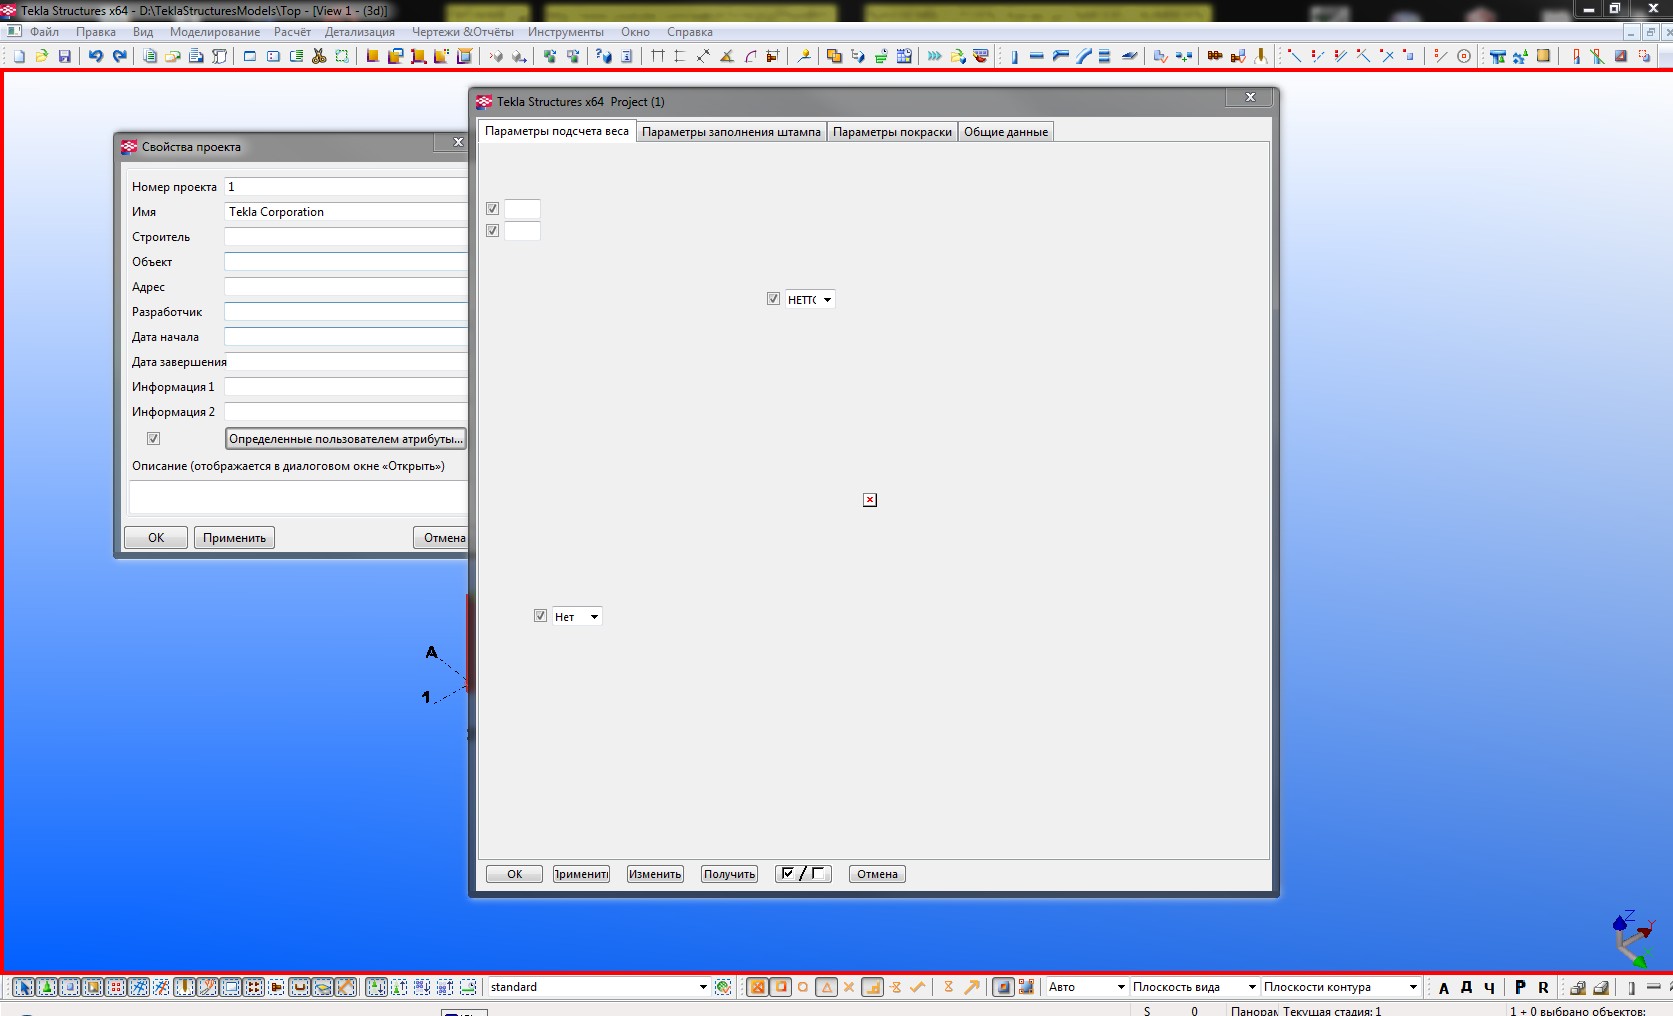Open the Нет dropdown
The width and height of the screenshot is (1673, 1016).
tap(577, 616)
